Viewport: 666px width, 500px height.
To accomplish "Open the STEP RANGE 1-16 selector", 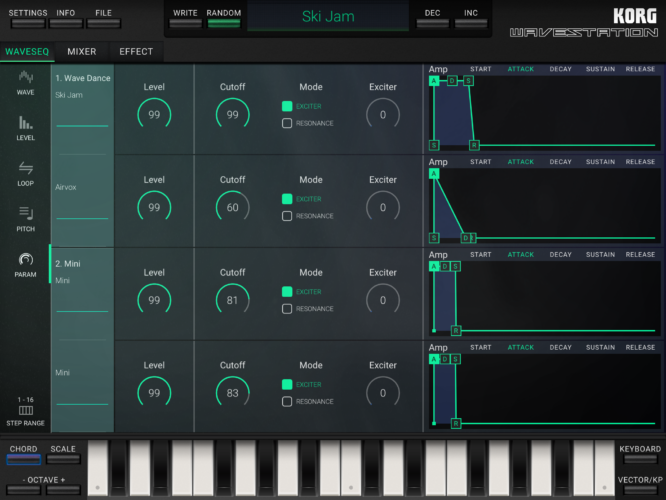I will point(25,411).
